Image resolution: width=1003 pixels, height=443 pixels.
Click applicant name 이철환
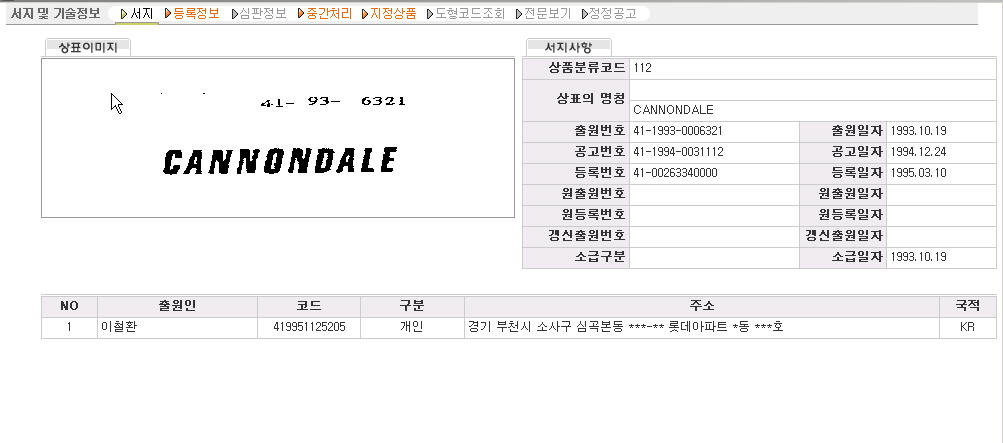(119, 327)
